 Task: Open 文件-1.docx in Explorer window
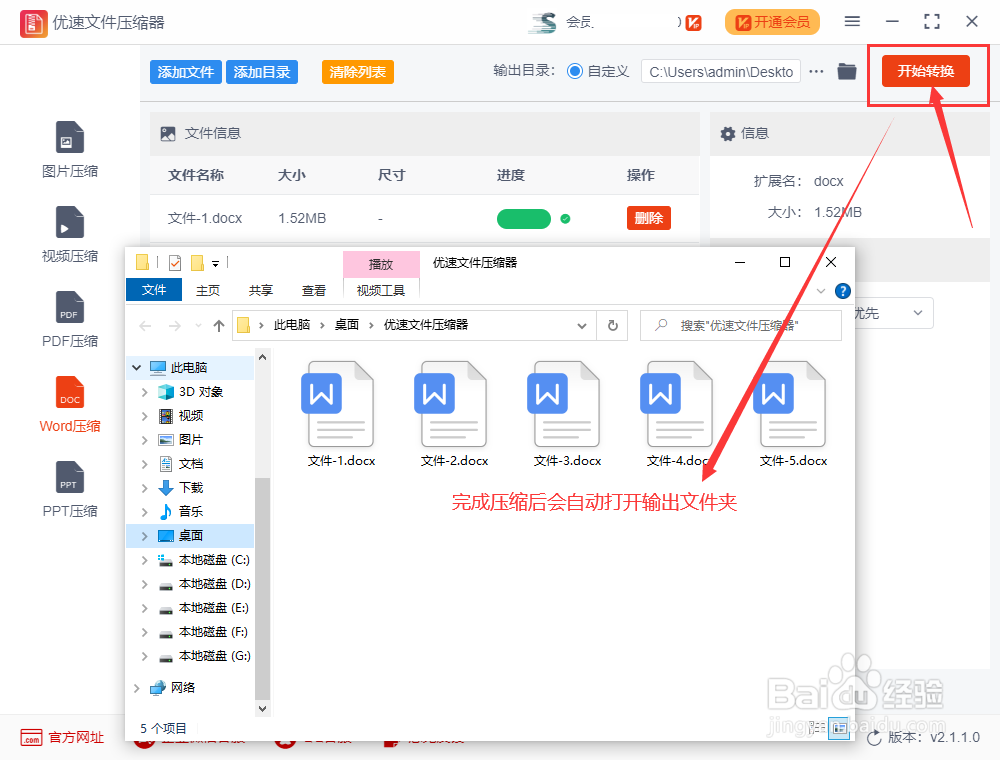[x=341, y=414]
